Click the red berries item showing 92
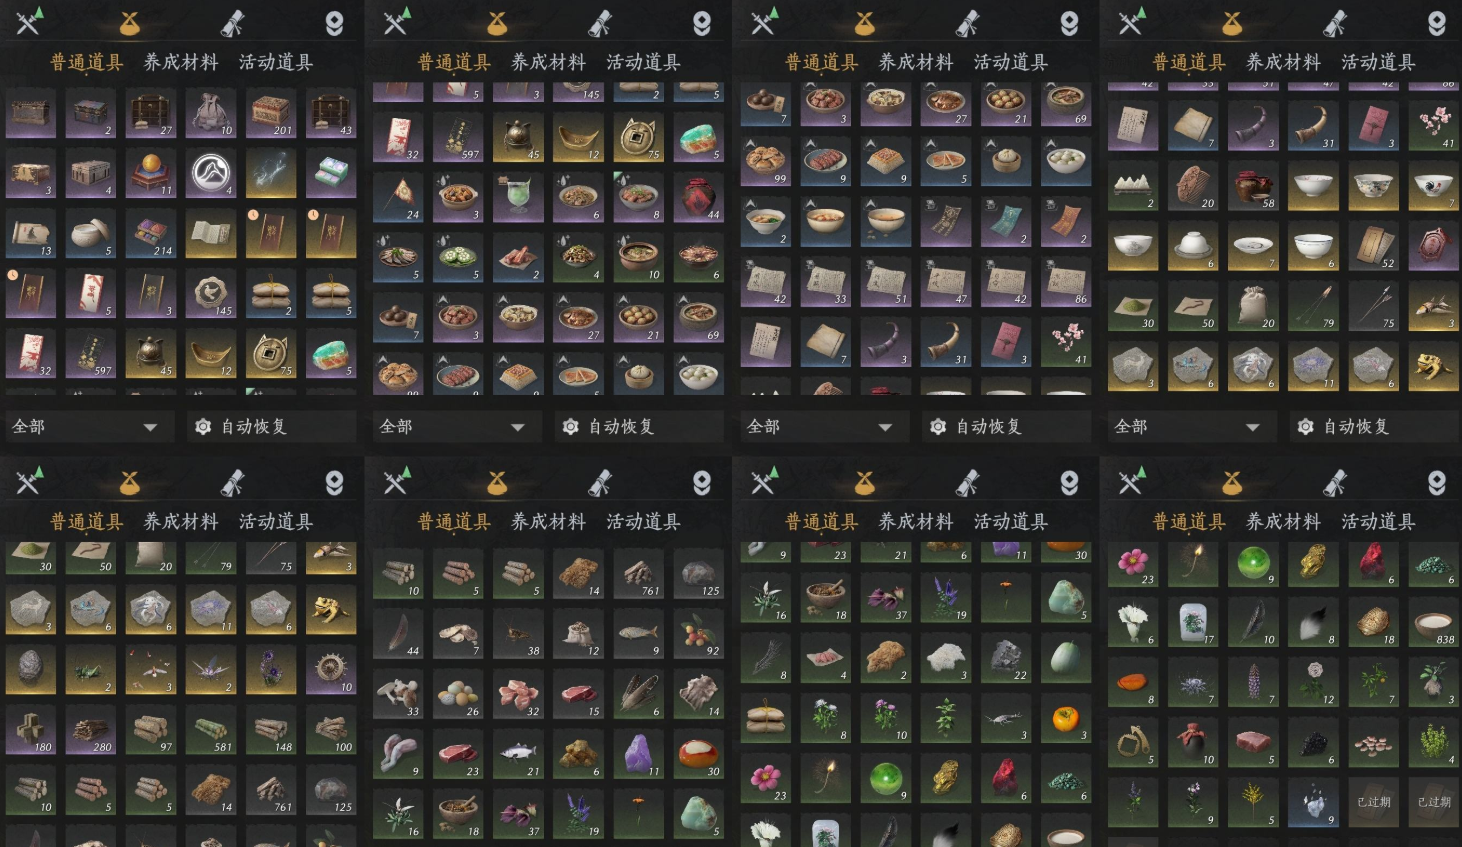Image resolution: width=1462 pixels, height=847 pixels. point(698,633)
